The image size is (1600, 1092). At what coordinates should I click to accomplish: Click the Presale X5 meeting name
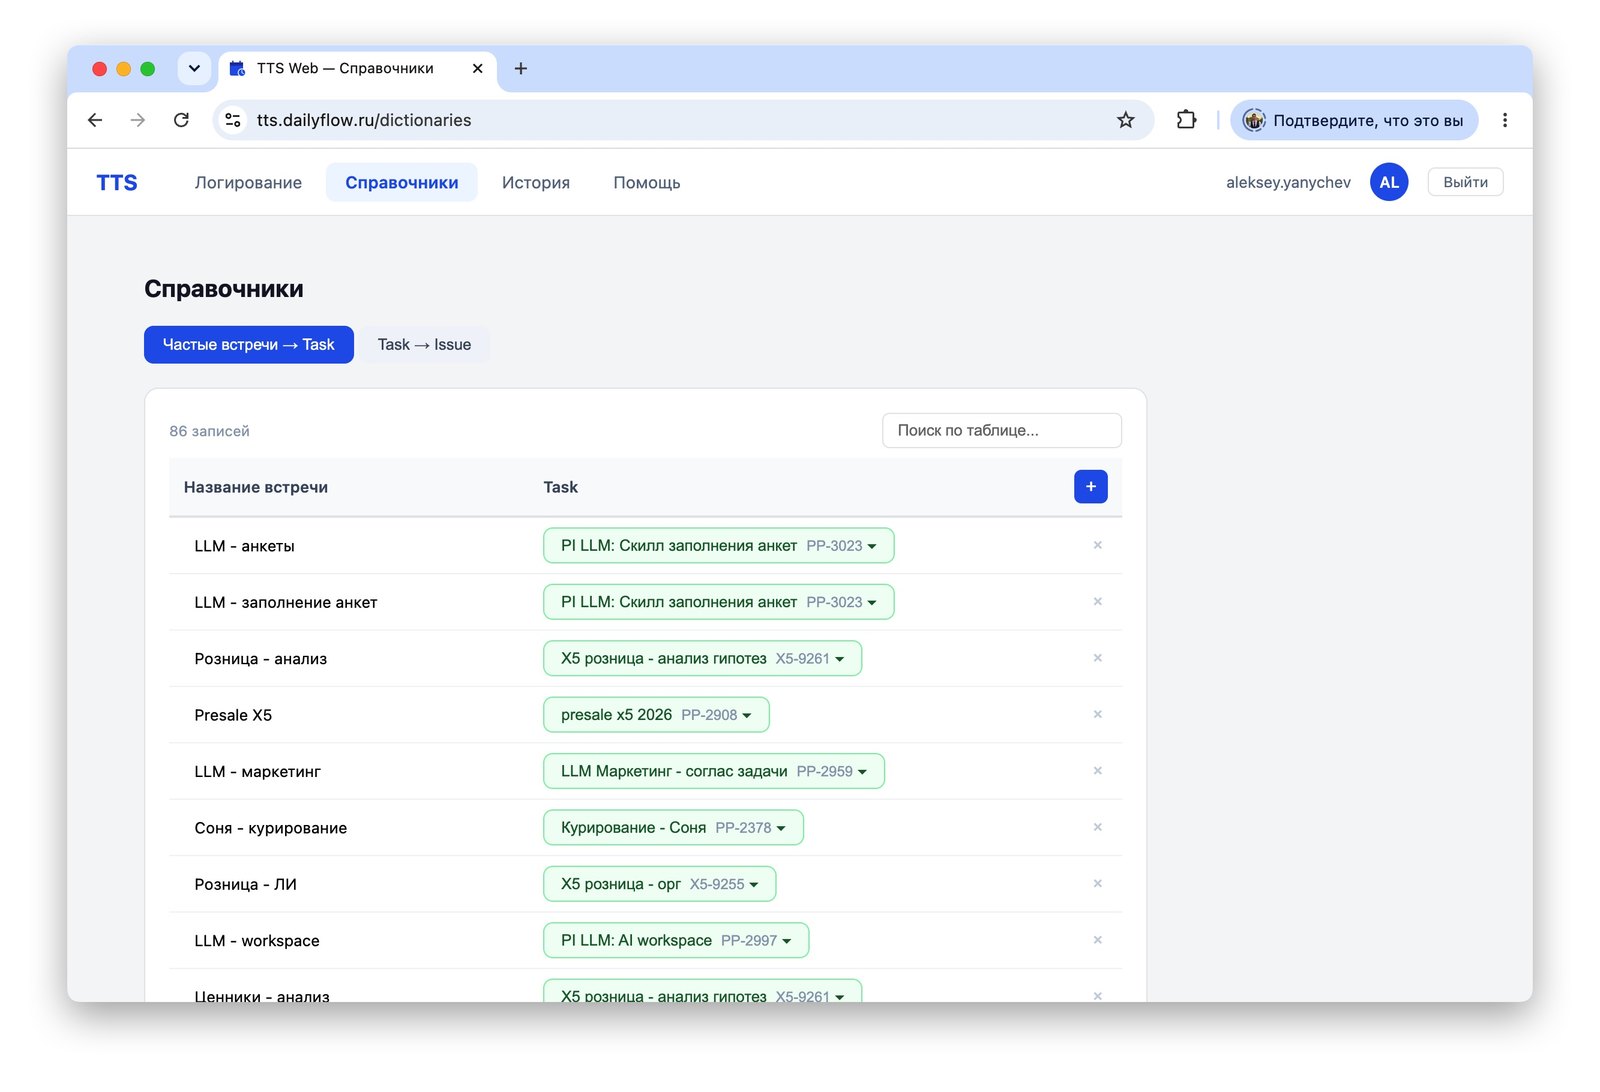tap(233, 715)
